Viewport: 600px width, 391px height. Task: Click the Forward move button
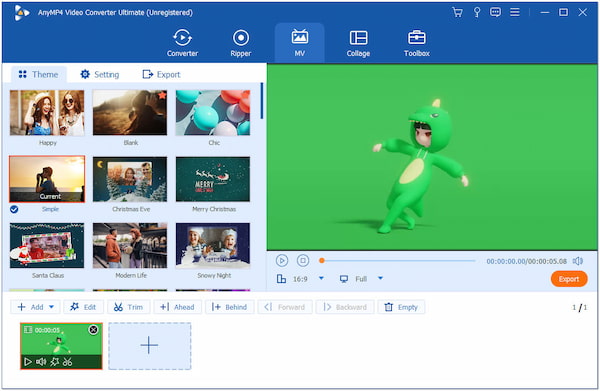tap(285, 307)
